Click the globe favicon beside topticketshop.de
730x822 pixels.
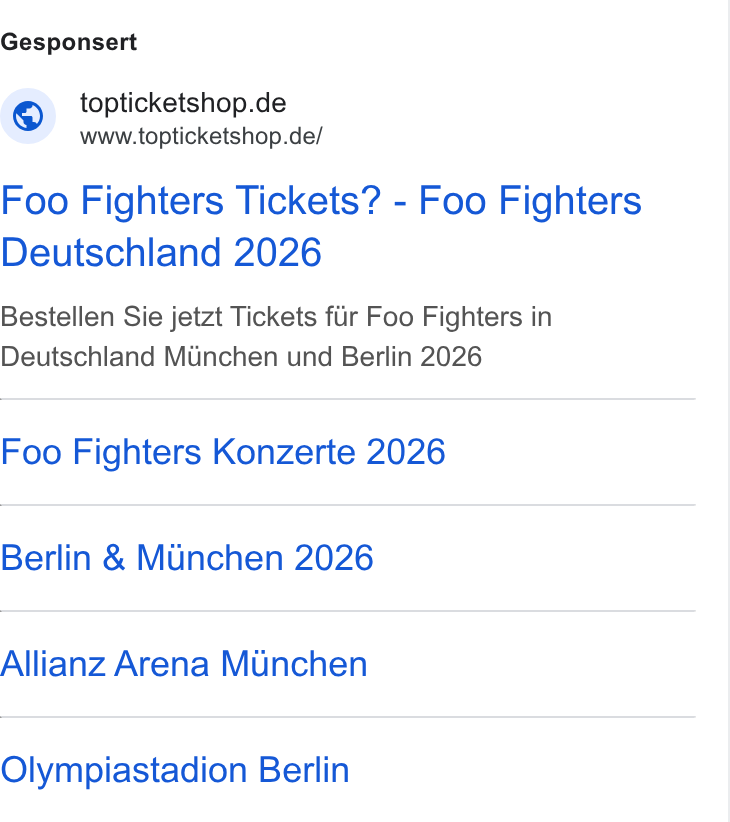point(28,116)
